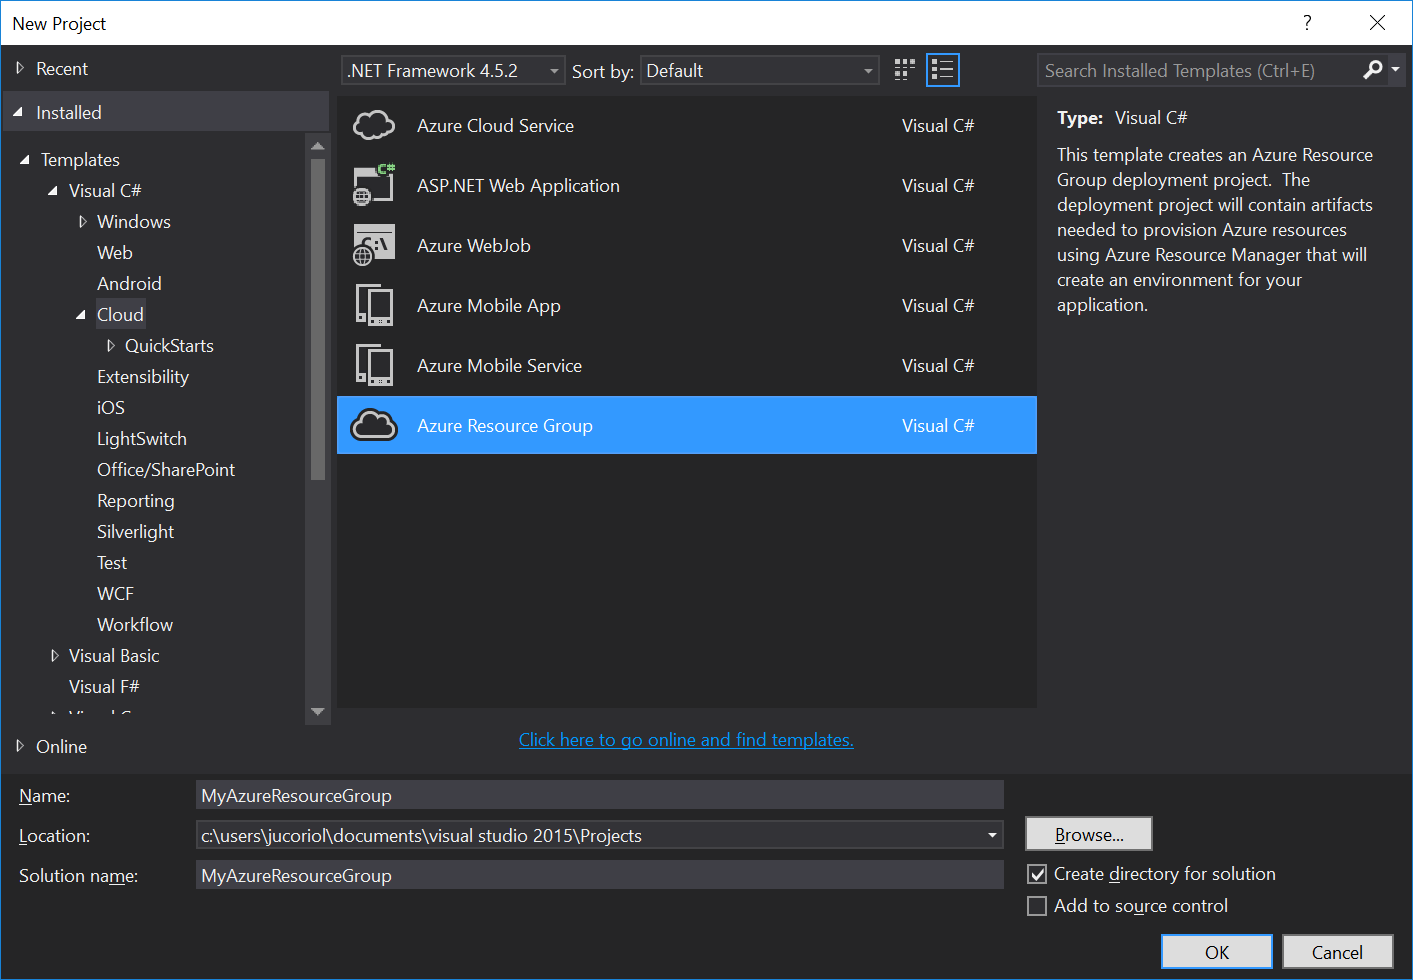This screenshot has width=1413, height=980.
Task: Expand the Recent section
Action: [x=19, y=68]
